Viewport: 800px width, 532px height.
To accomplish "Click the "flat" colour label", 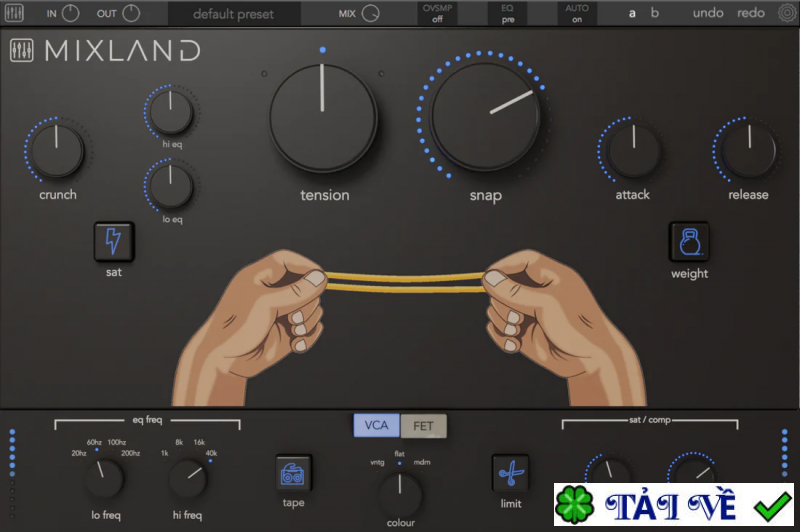I will tap(399, 453).
